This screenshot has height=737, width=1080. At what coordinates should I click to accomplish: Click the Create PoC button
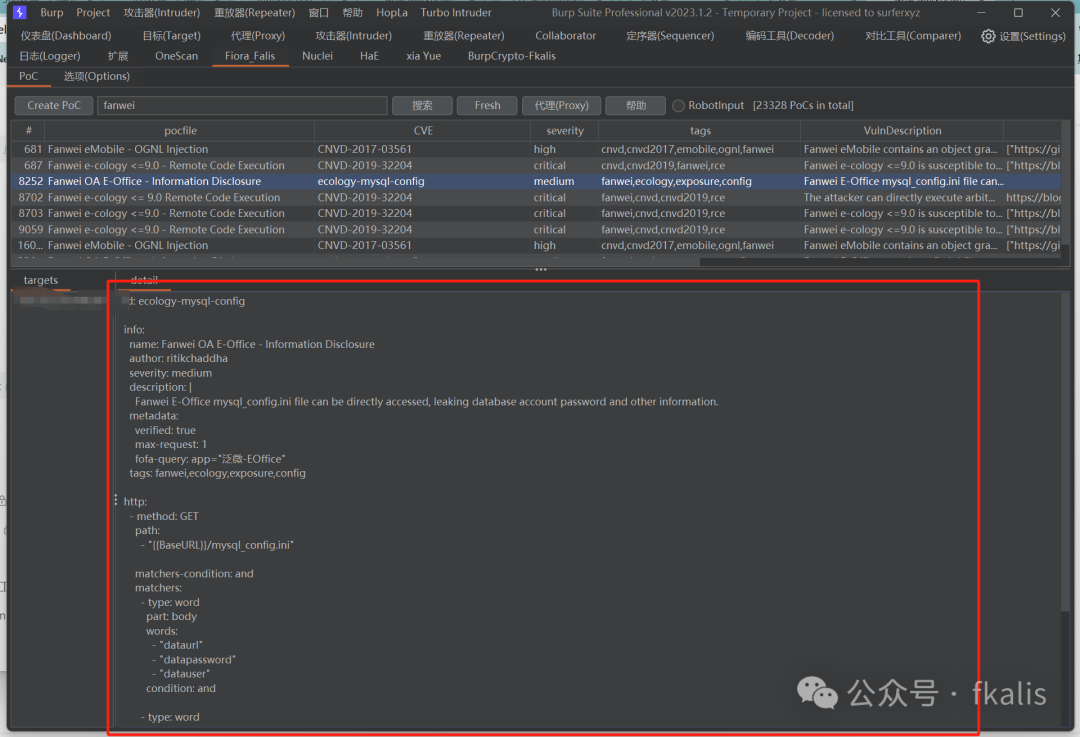[54, 105]
